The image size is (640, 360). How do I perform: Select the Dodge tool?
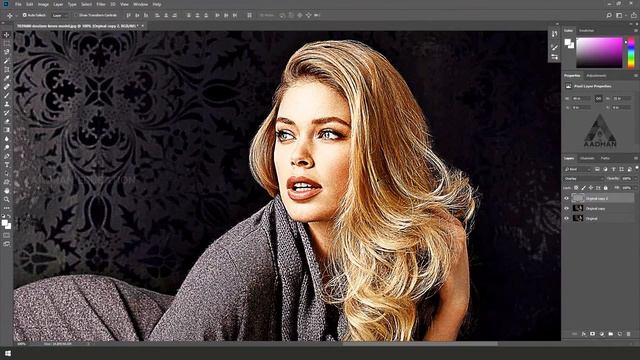[x=7, y=147]
